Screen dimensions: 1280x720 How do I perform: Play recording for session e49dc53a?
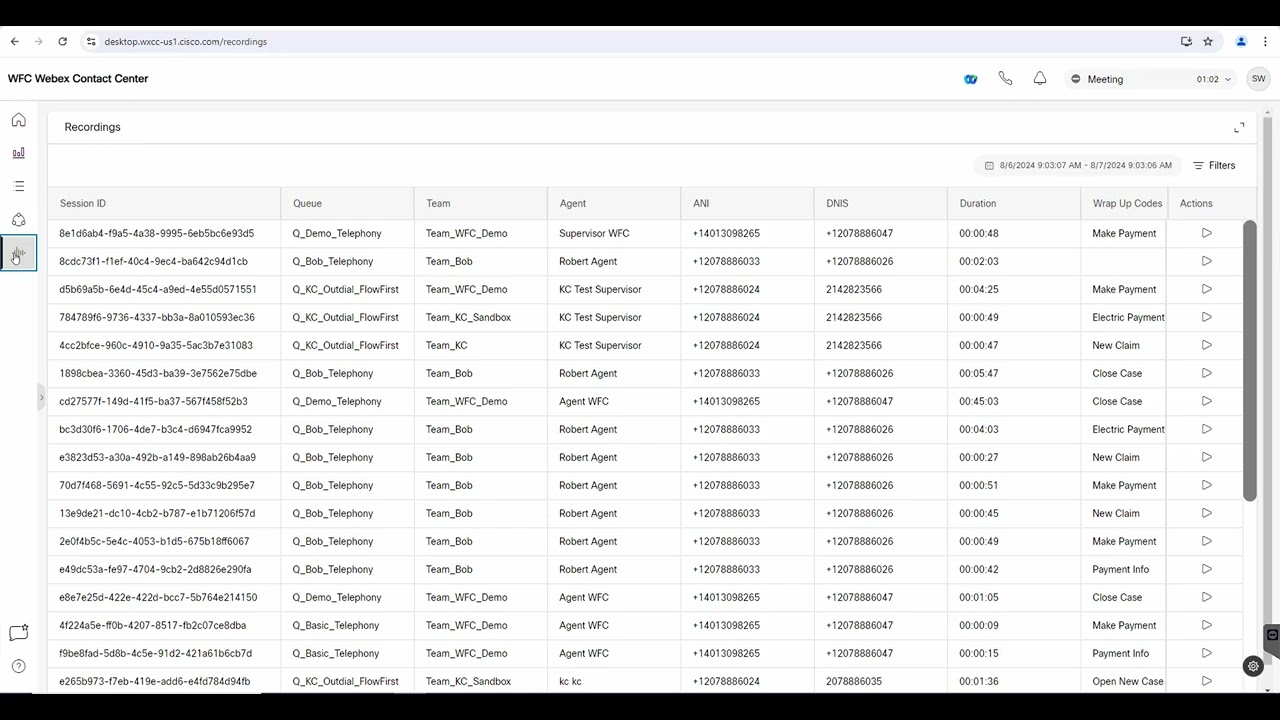[1206, 569]
